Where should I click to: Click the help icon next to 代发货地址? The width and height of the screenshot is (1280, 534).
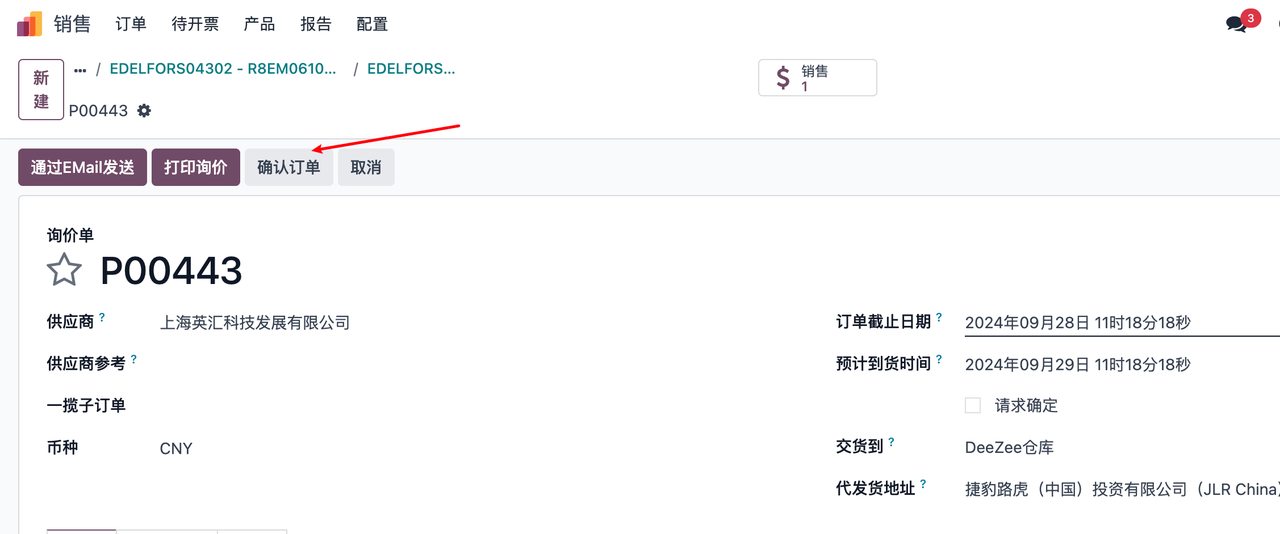923,485
